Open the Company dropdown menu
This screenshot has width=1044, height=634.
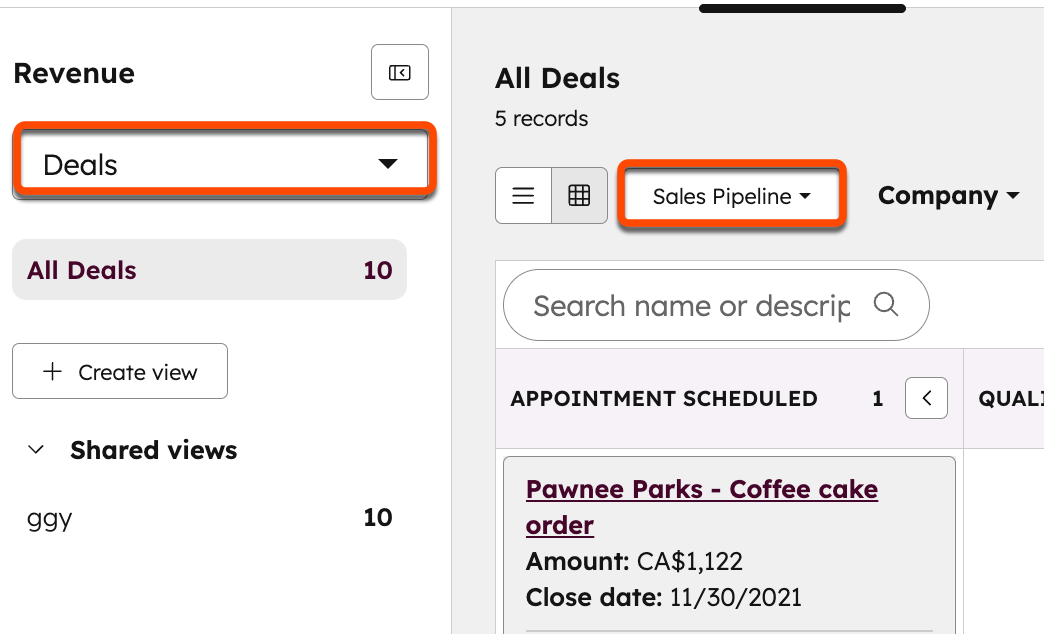point(948,195)
